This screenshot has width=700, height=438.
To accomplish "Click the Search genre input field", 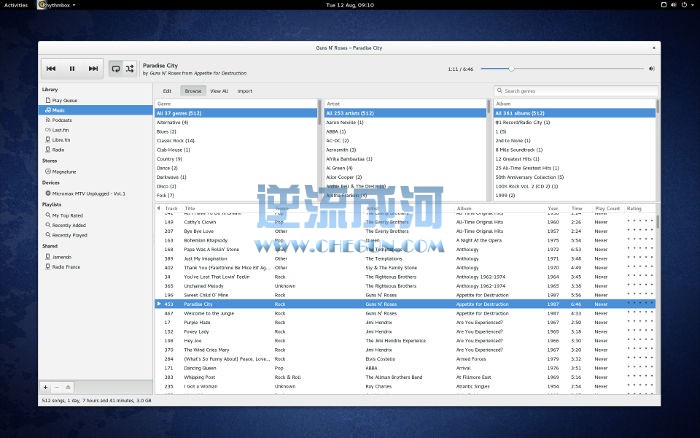I will [576, 91].
